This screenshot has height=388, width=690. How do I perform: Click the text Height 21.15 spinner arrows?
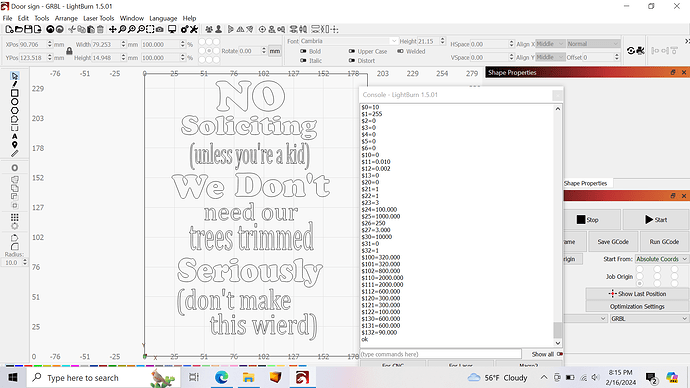[443, 41]
